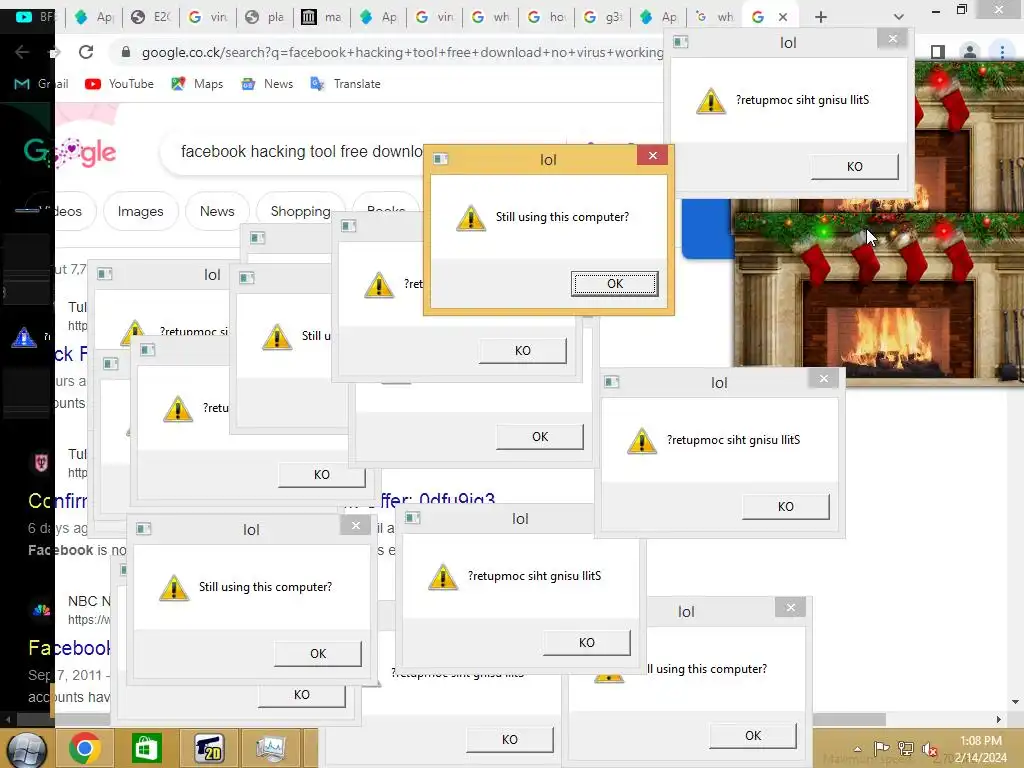Open the Gmail bookmark
This screenshot has width=1024, height=768.
click(41, 84)
